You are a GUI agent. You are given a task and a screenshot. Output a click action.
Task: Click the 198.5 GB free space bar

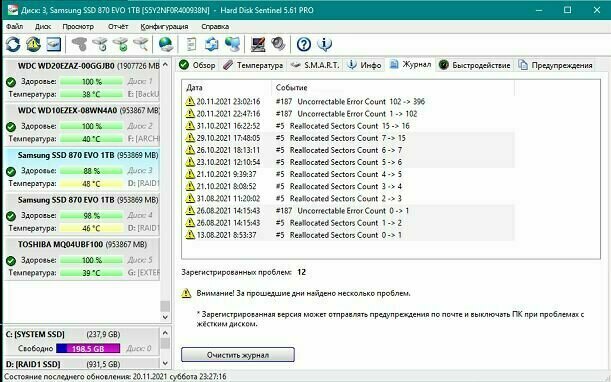pos(88,348)
